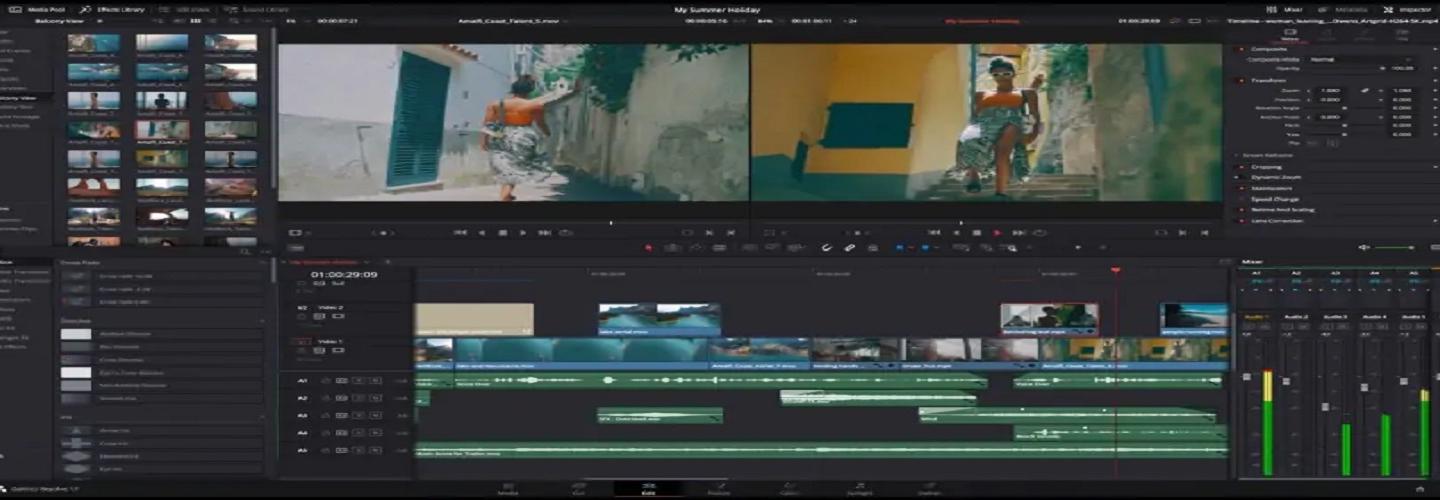Jump to first frame in source viewer
1440x500 pixels.
tap(460, 233)
